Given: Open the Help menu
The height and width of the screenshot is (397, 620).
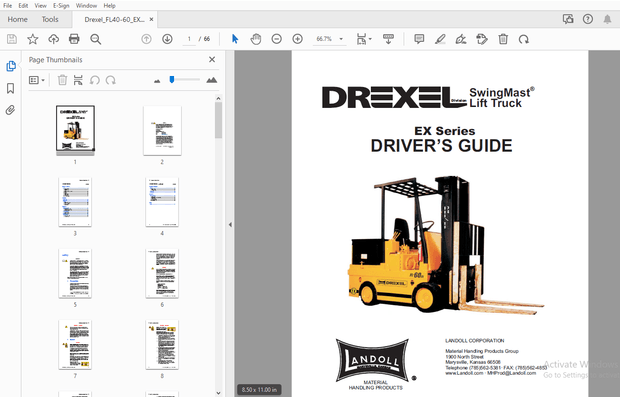Looking at the screenshot, I should pyautogui.click(x=110, y=6).
